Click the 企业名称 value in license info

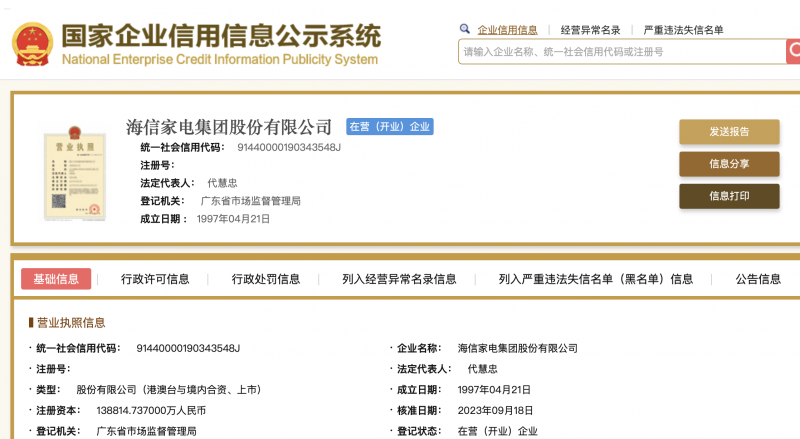pos(517,348)
